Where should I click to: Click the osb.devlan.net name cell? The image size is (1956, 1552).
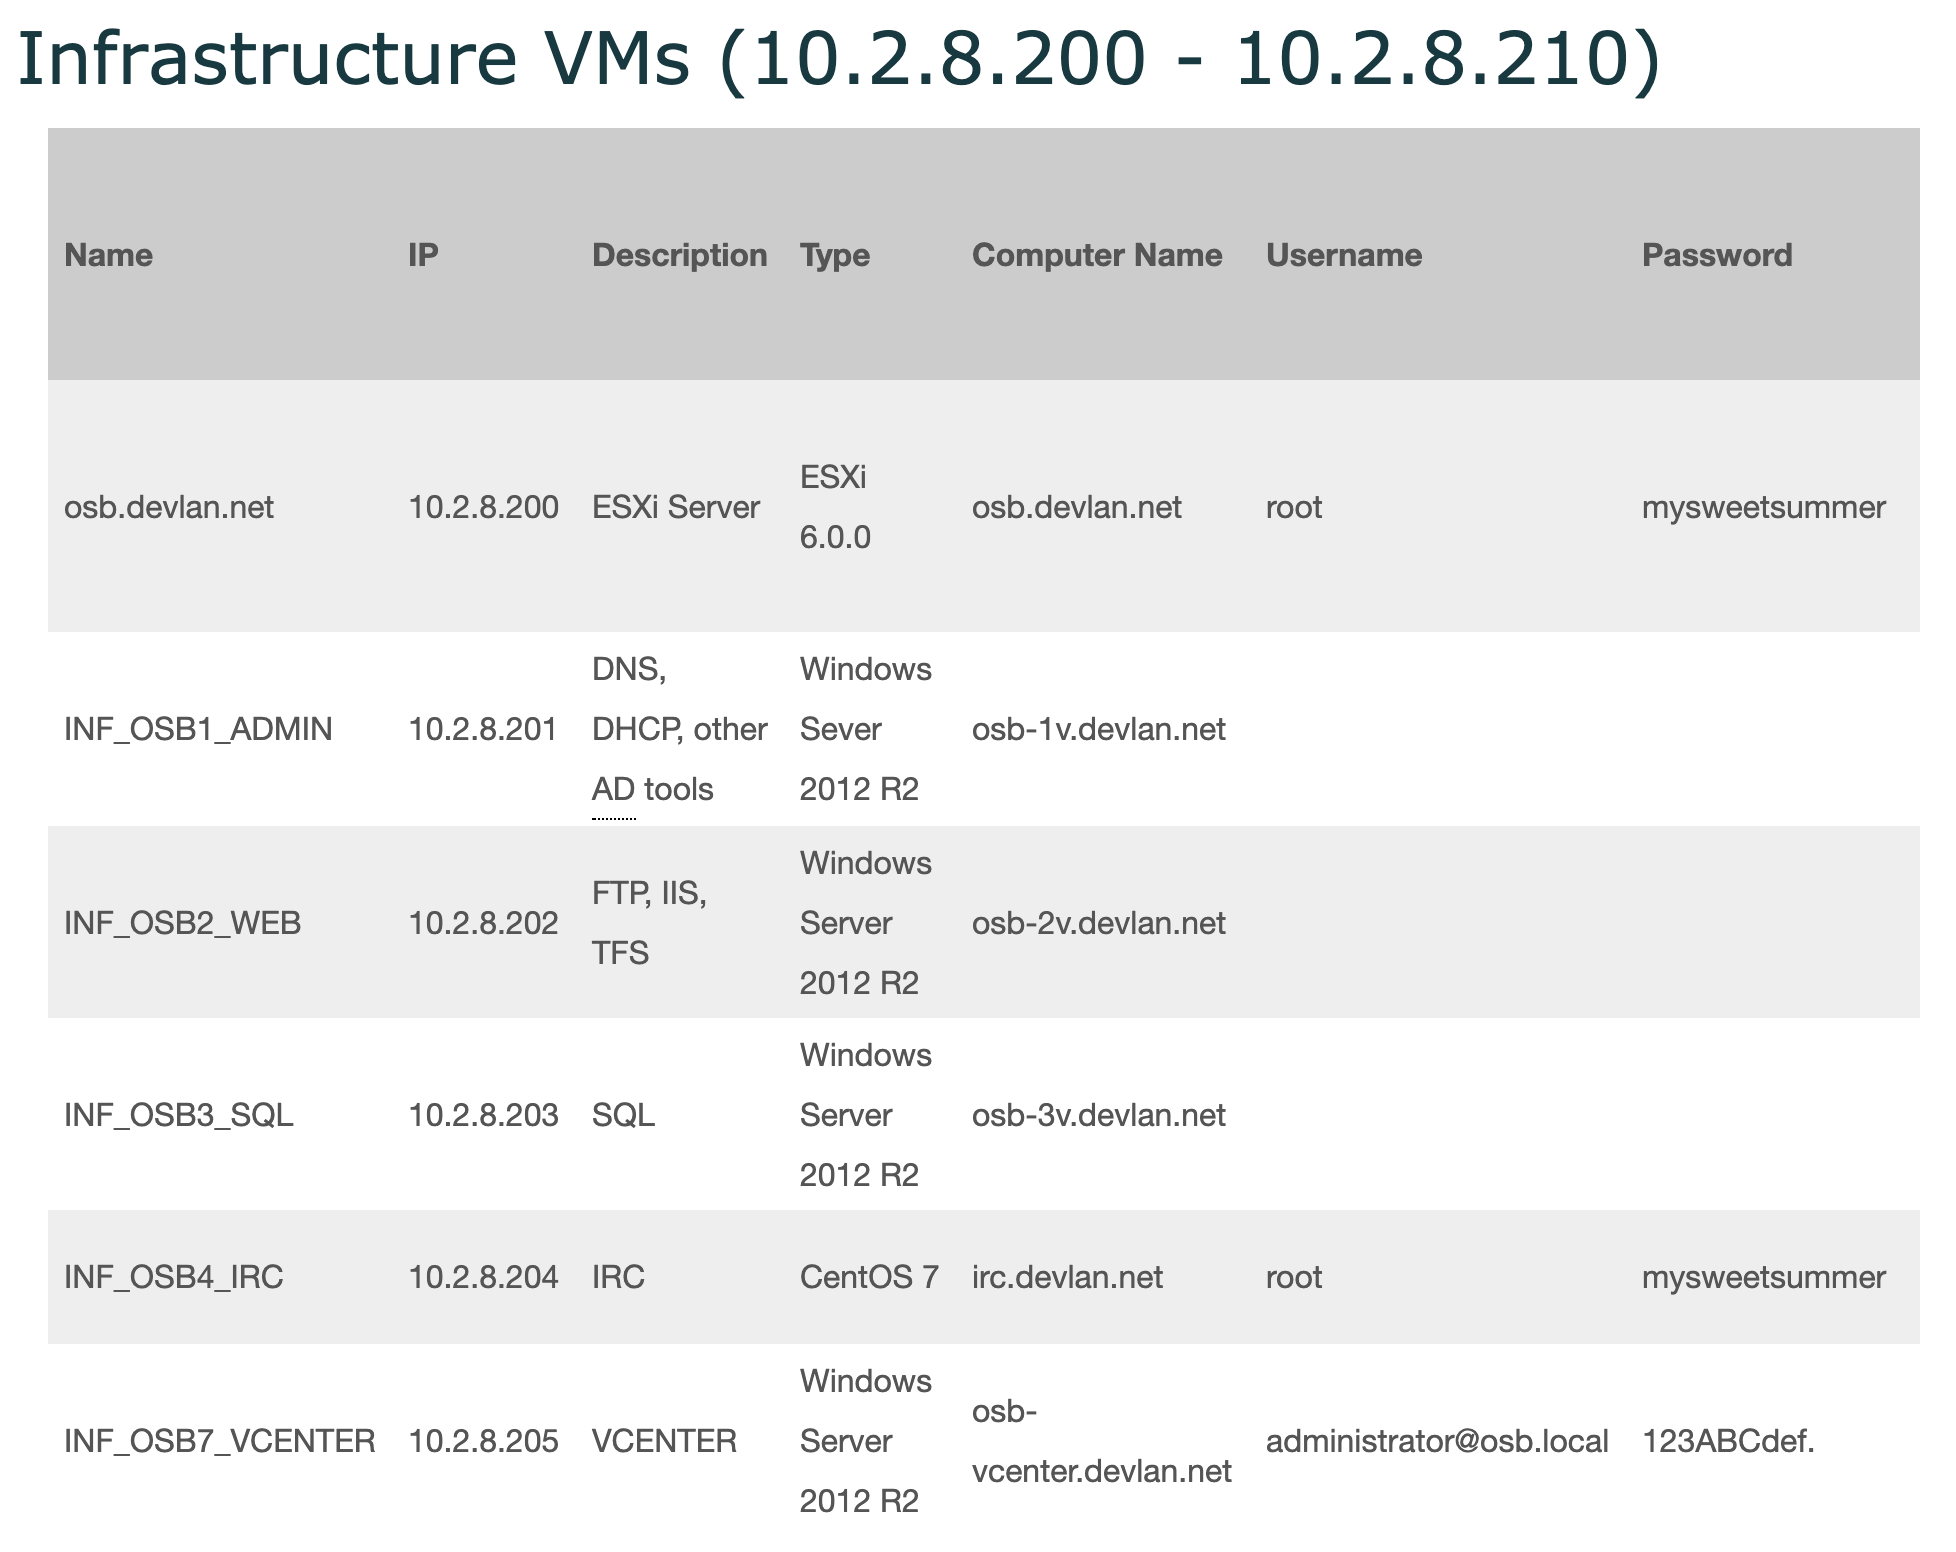(x=169, y=507)
